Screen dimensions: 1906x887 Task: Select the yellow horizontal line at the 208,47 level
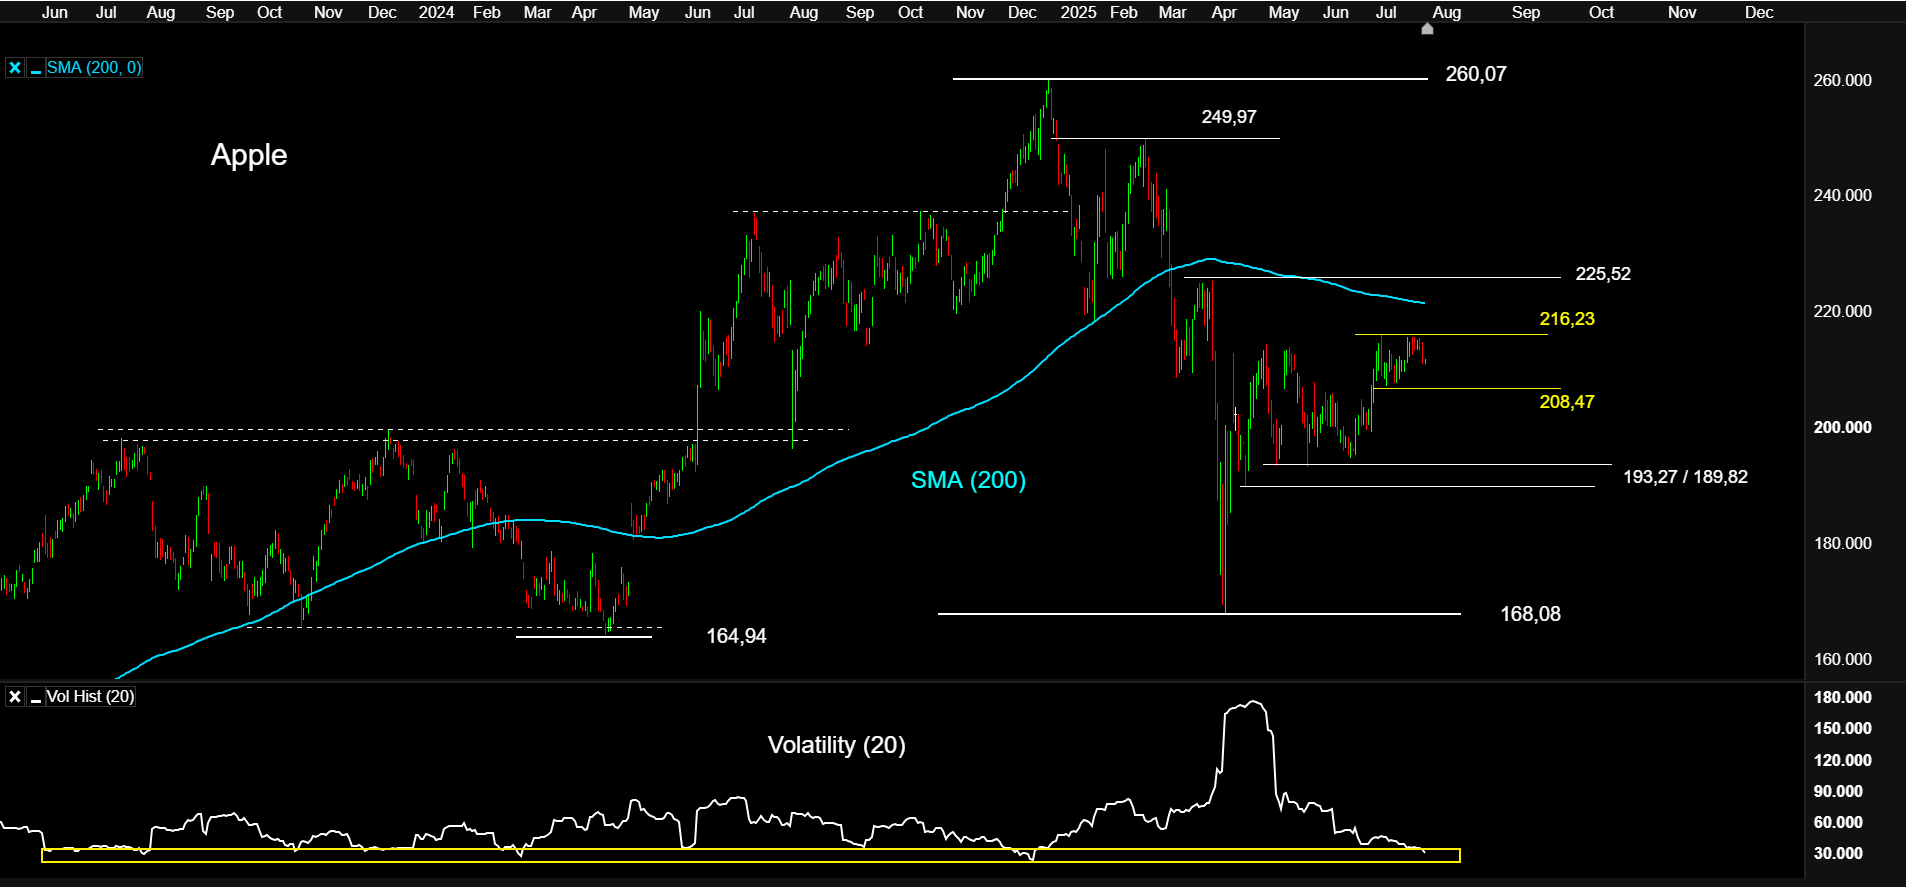[1466, 388]
